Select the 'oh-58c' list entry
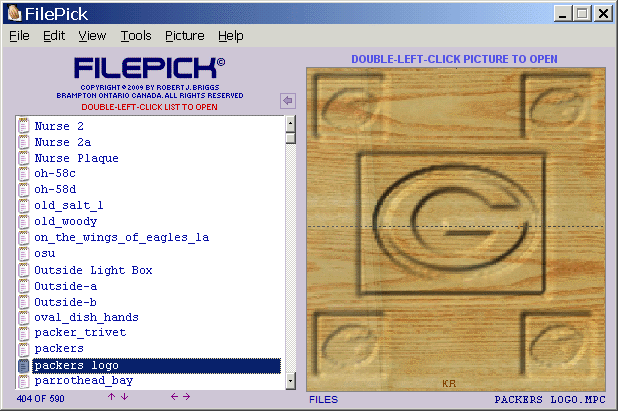This screenshot has height=411, width=618. 55,173
